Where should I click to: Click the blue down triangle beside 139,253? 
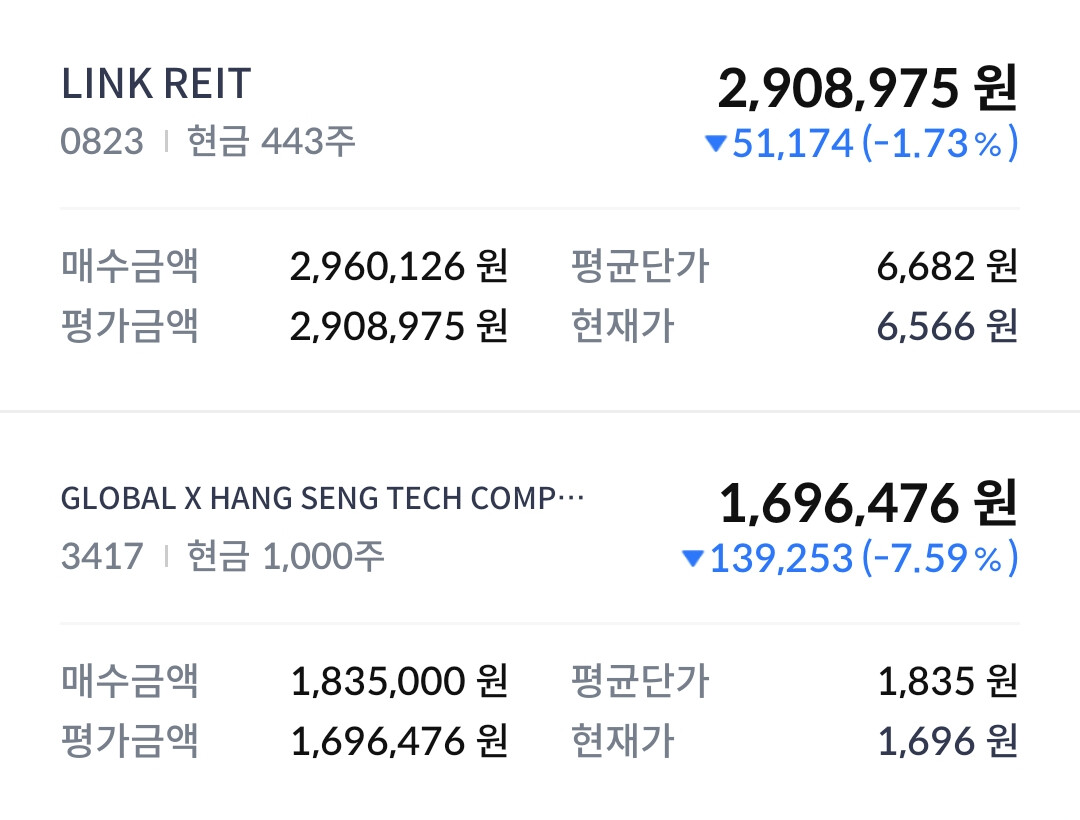click(x=692, y=559)
